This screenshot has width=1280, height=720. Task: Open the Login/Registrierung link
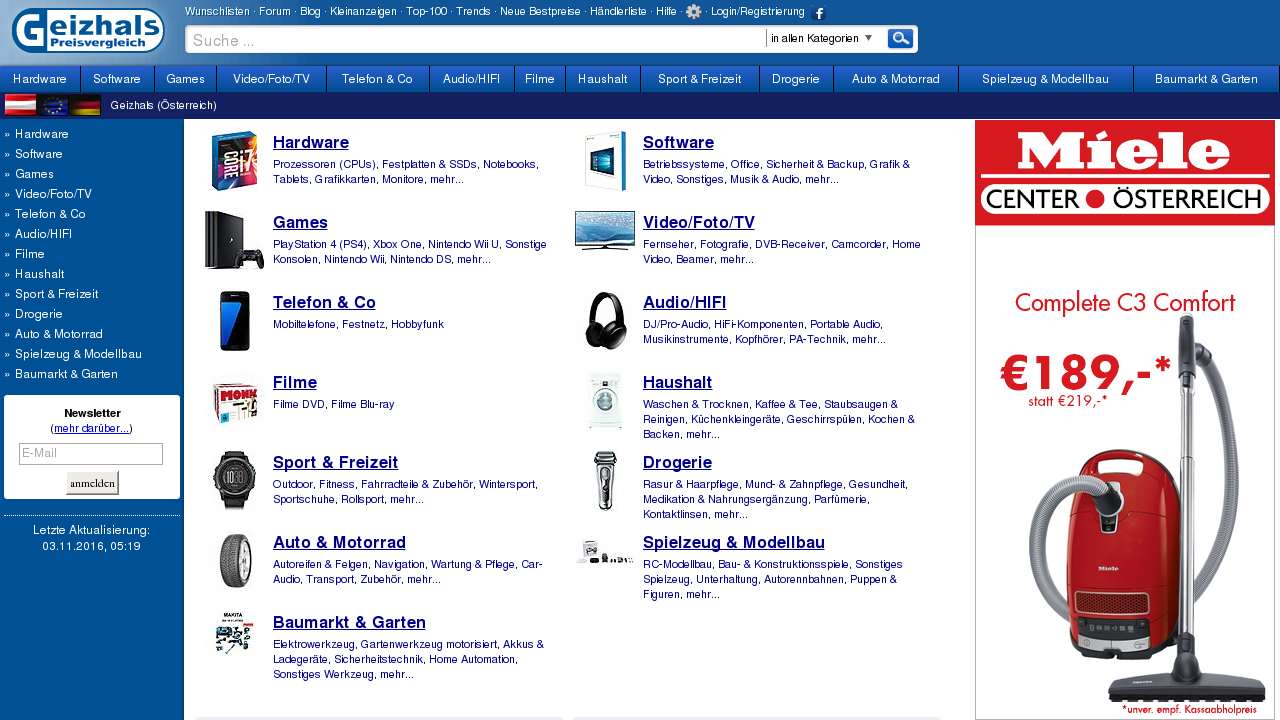tap(757, 11)
